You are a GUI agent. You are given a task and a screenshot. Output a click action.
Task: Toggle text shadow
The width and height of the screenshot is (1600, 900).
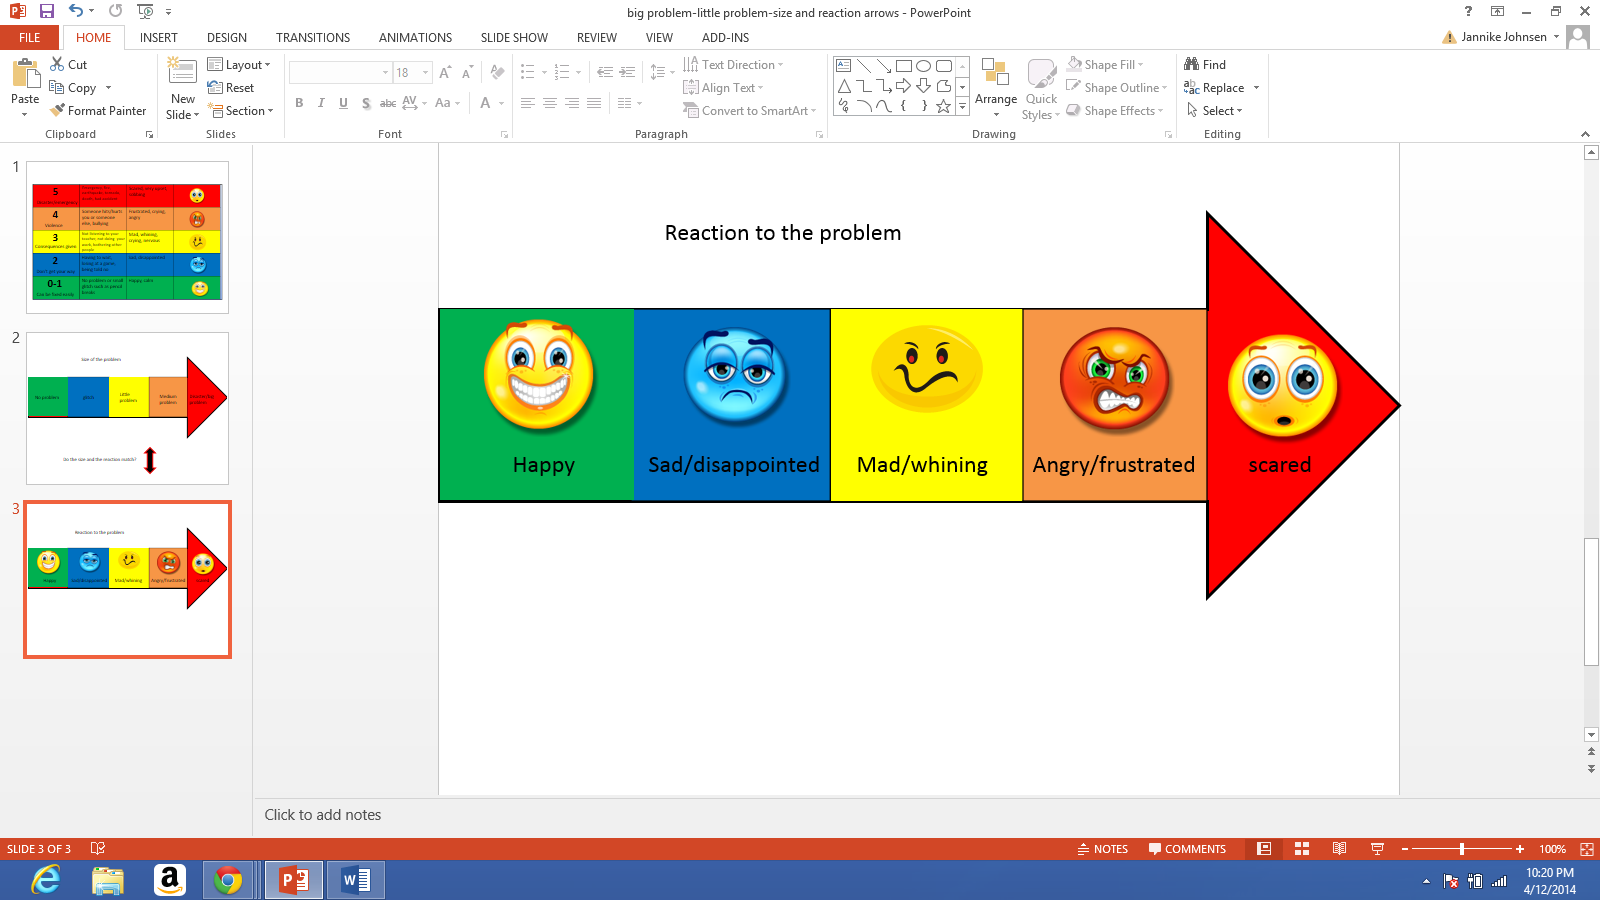tap(366, 103)
